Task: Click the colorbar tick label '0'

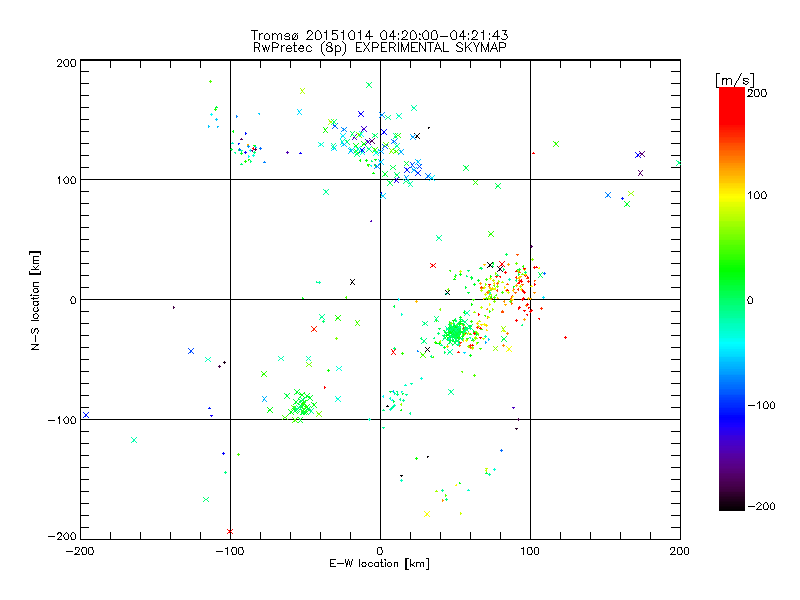Action: coord(750,301)
